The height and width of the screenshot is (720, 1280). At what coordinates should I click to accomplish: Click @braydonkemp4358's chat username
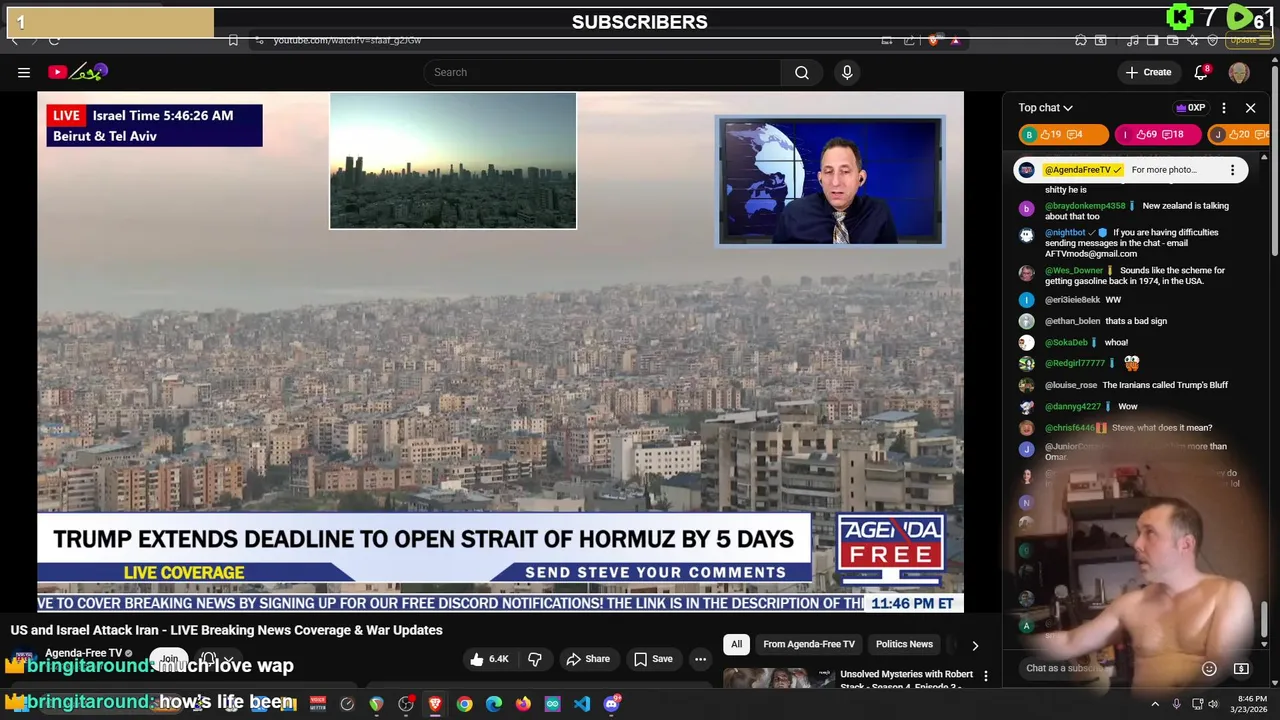click(x=1085, y=206)
